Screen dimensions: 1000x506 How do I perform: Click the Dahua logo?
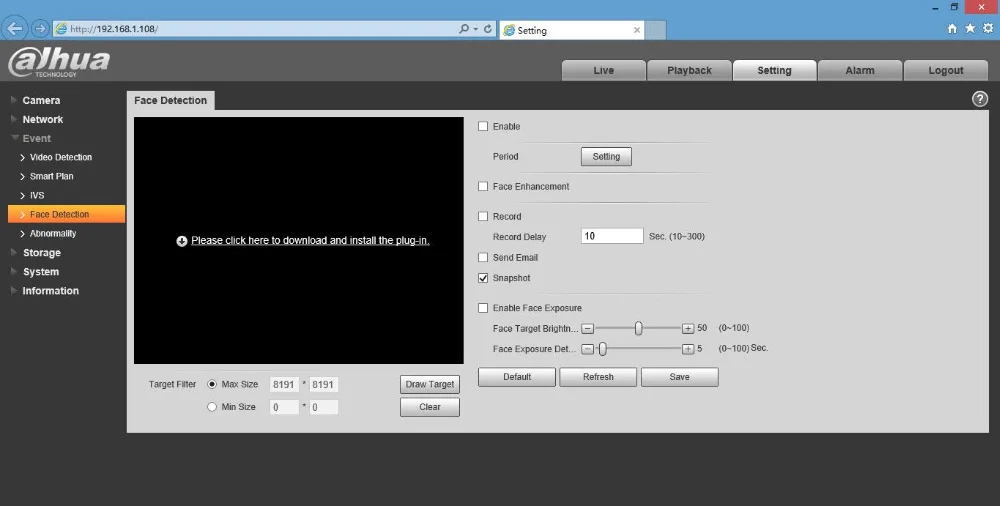click(59, 62)
